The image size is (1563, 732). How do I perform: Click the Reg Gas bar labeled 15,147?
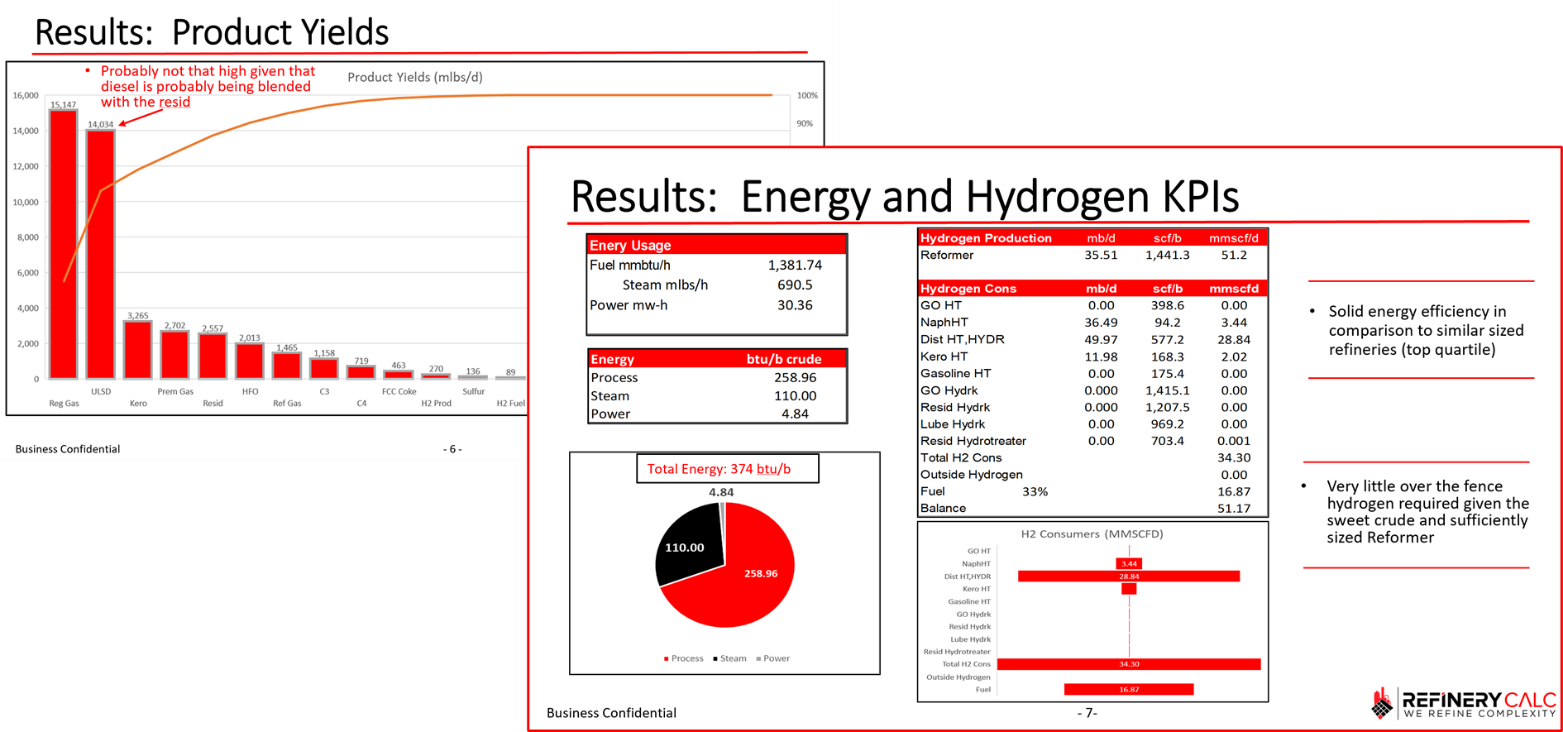point(63,244)
